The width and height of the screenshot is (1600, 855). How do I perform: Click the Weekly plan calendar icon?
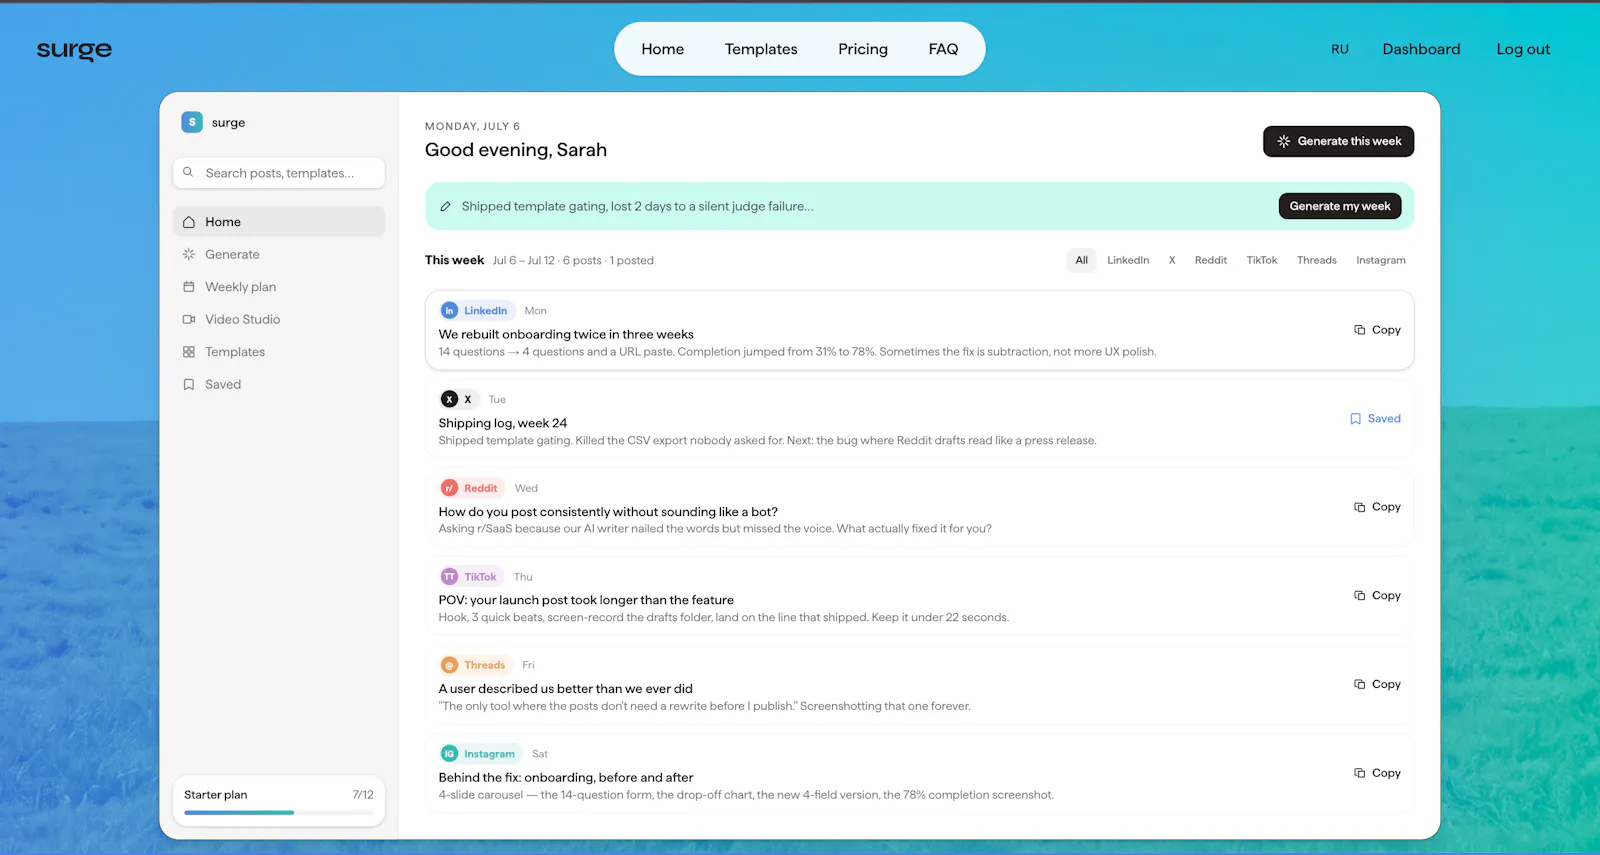(189, 287)
